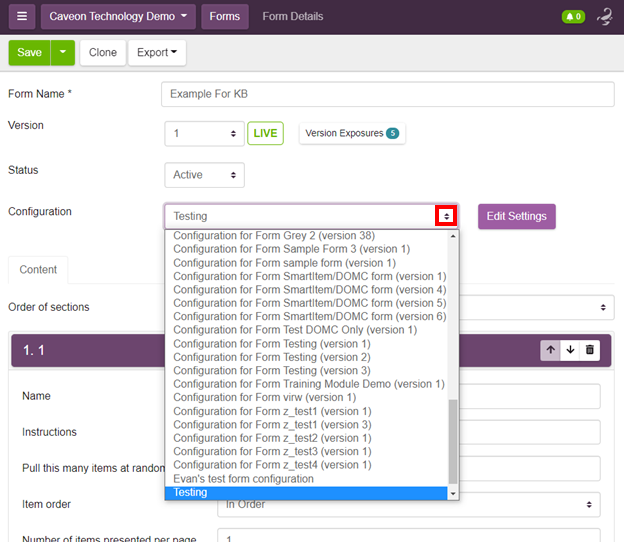Open the Order of sections dropdown
Image resolution: width=624 pixels, height=542 pixels.
pos(537,307)
